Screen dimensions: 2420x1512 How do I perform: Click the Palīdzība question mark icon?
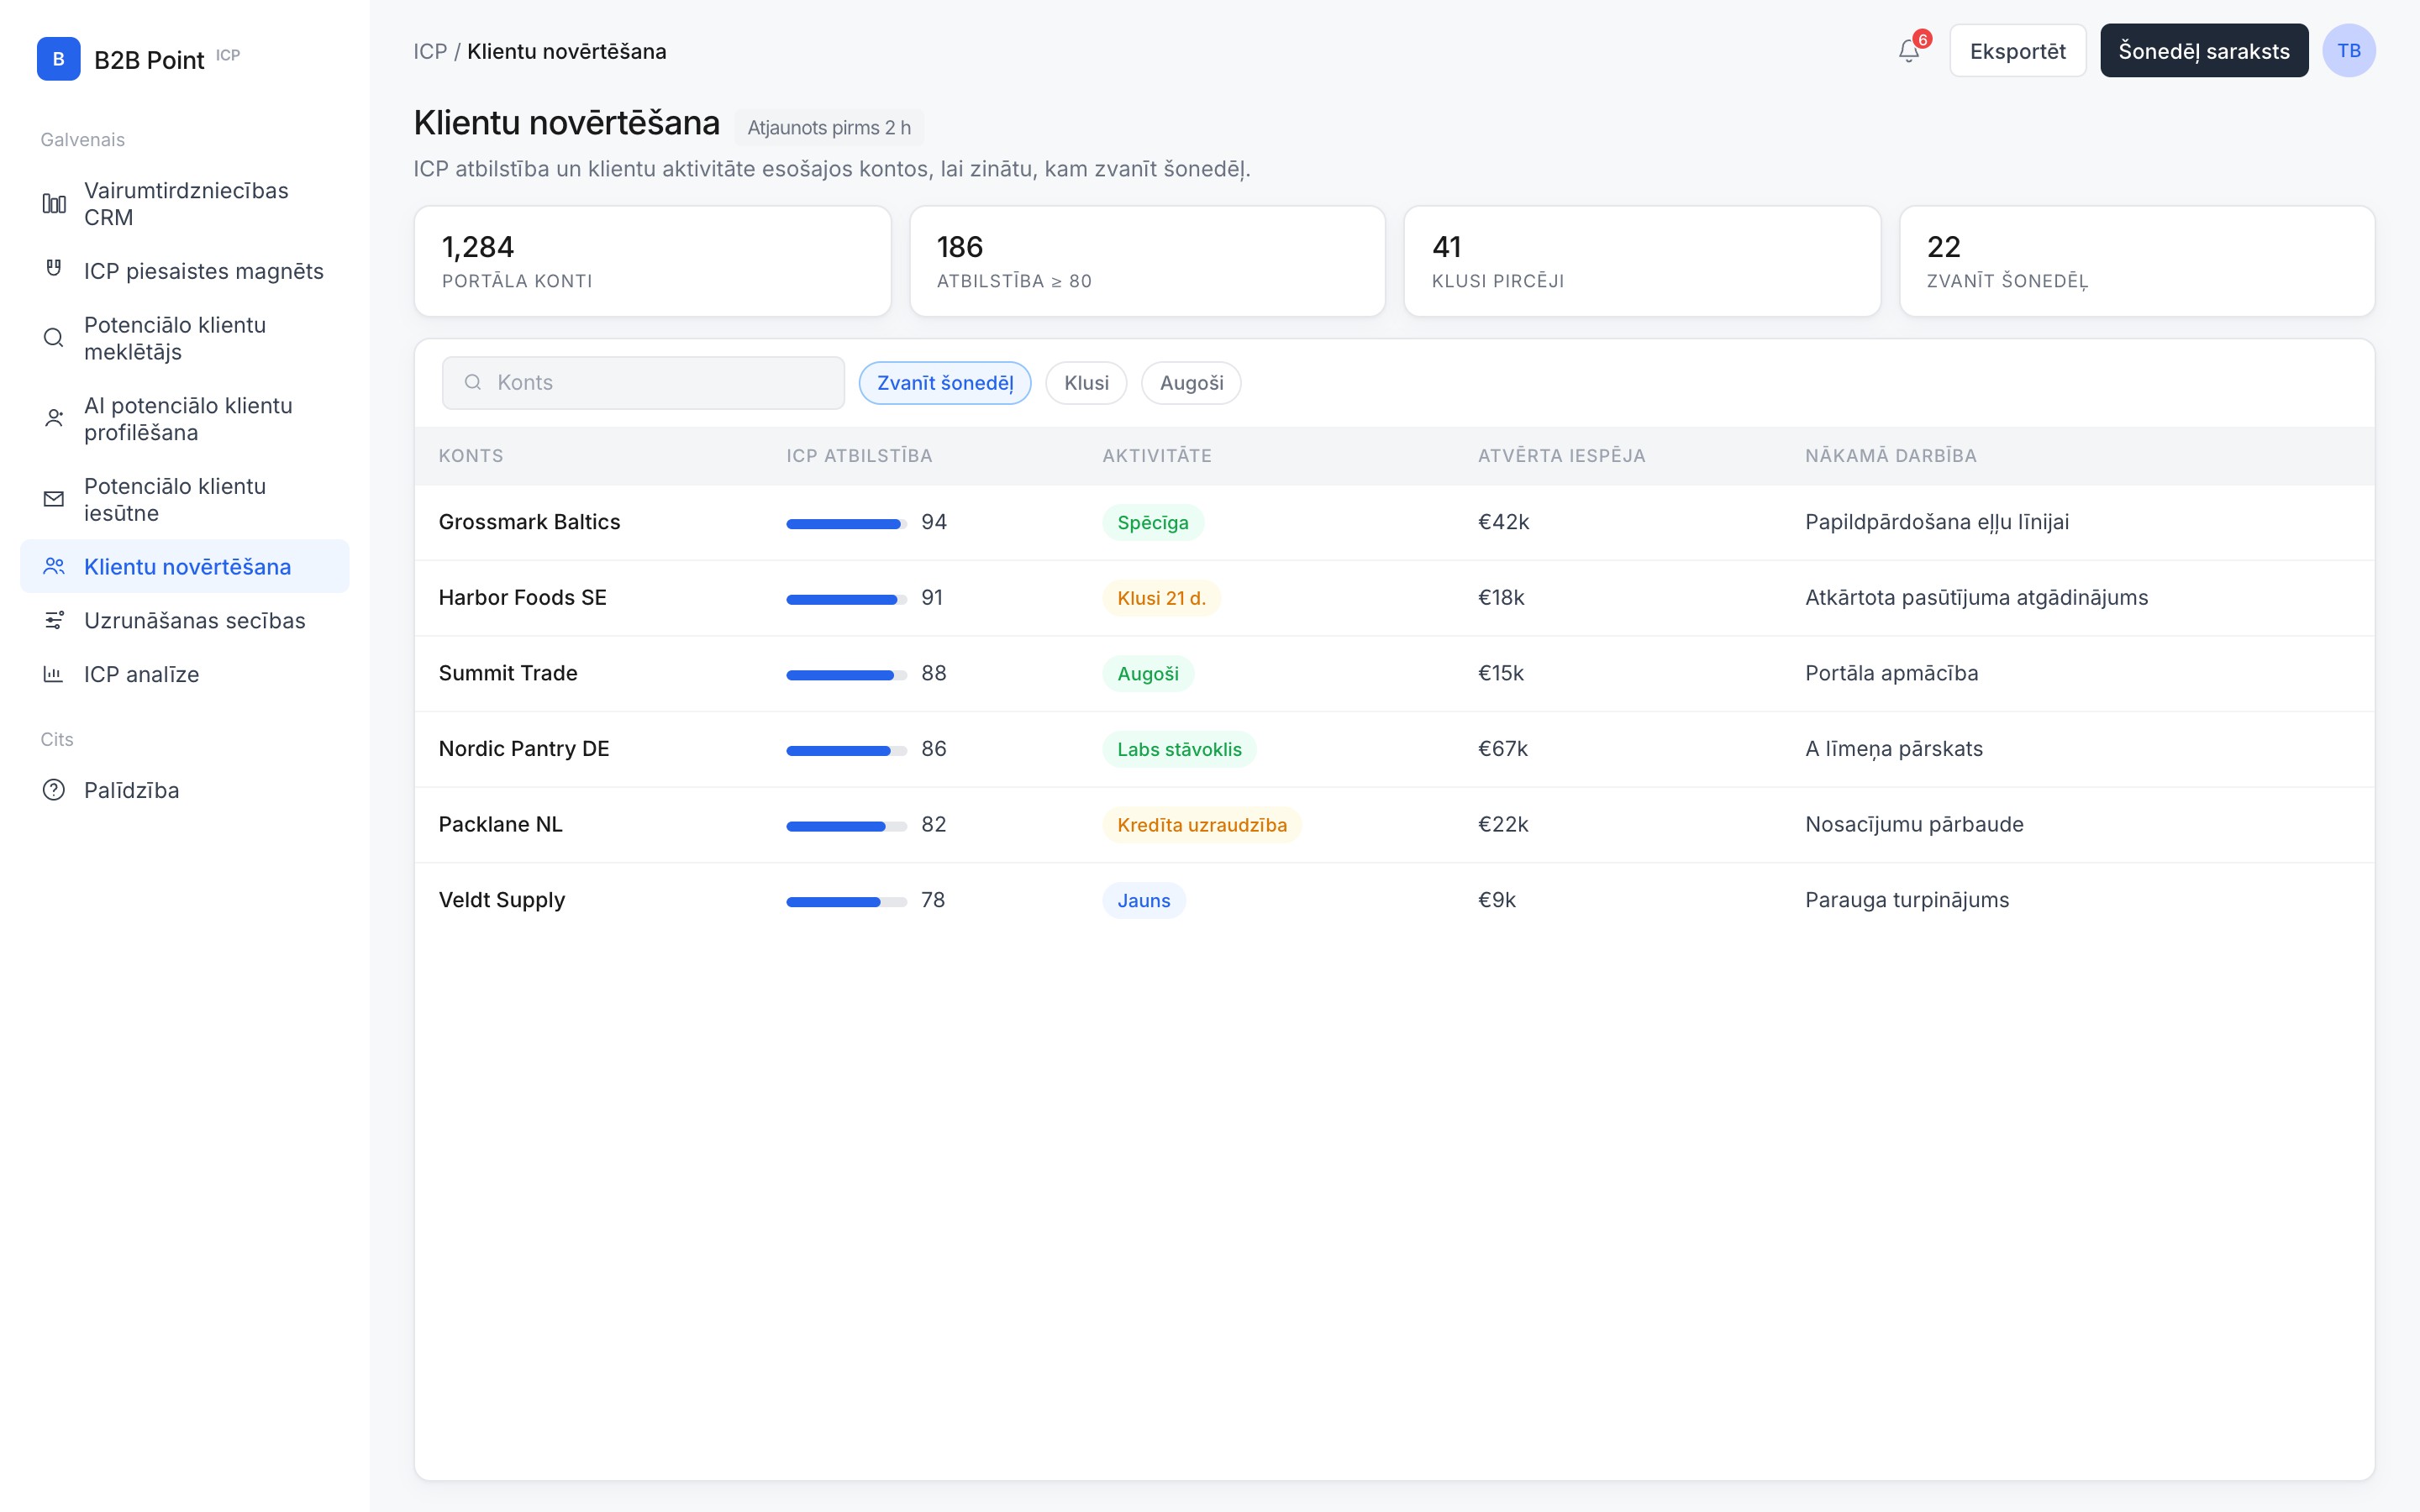click(54, 790)
